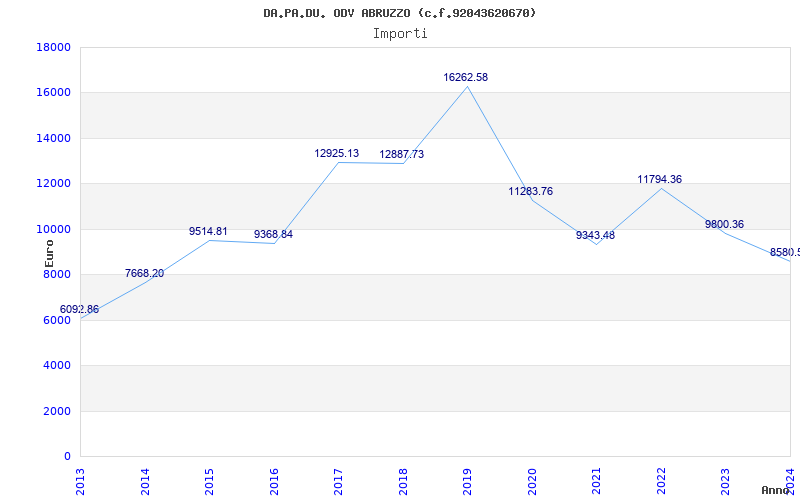Screen dimensions: 800x500
Task: Click the x-axis year 2015
Action: [209, 482]
